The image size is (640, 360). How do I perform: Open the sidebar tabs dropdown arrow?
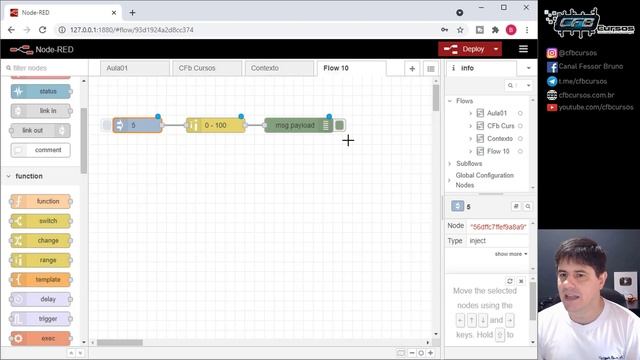pyautogui.click(x=528, y=68)
